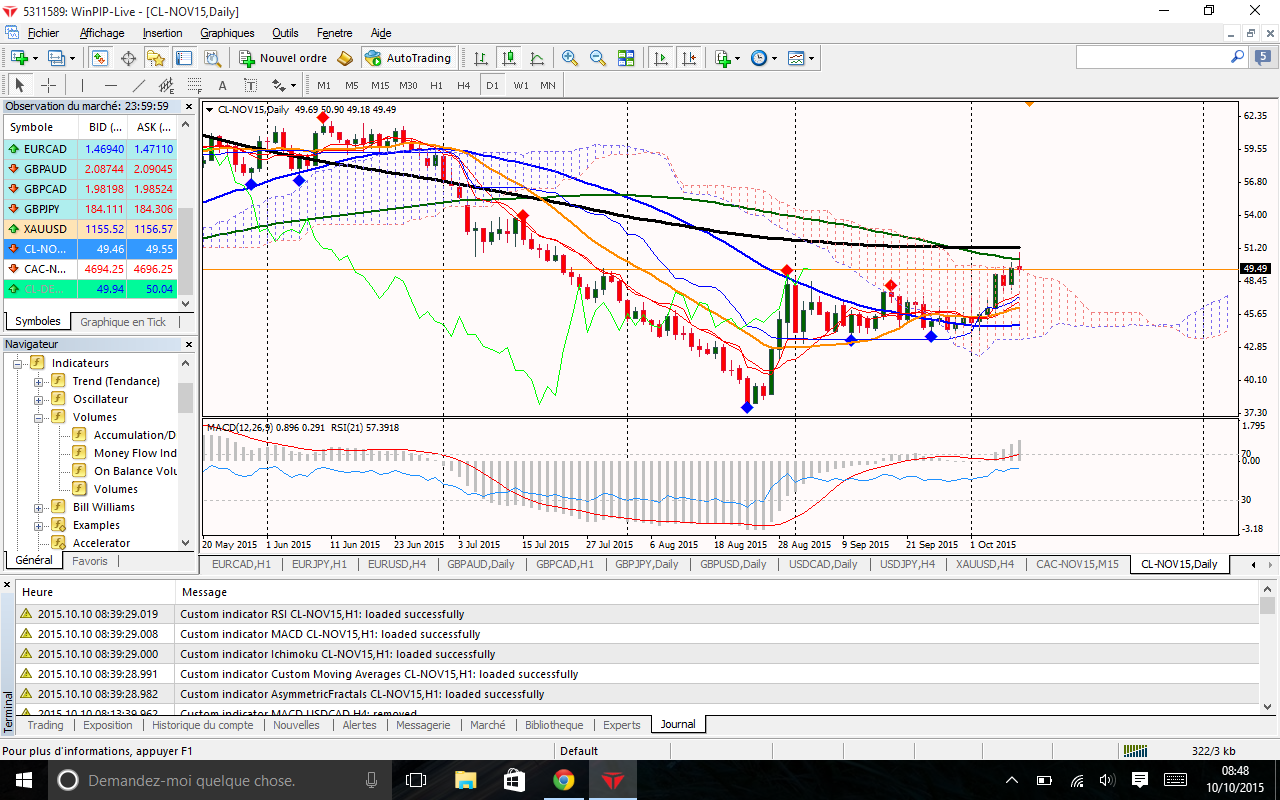Expand the Oscillateur folder
Viewport: 1280px width, 800px height.
39,399
